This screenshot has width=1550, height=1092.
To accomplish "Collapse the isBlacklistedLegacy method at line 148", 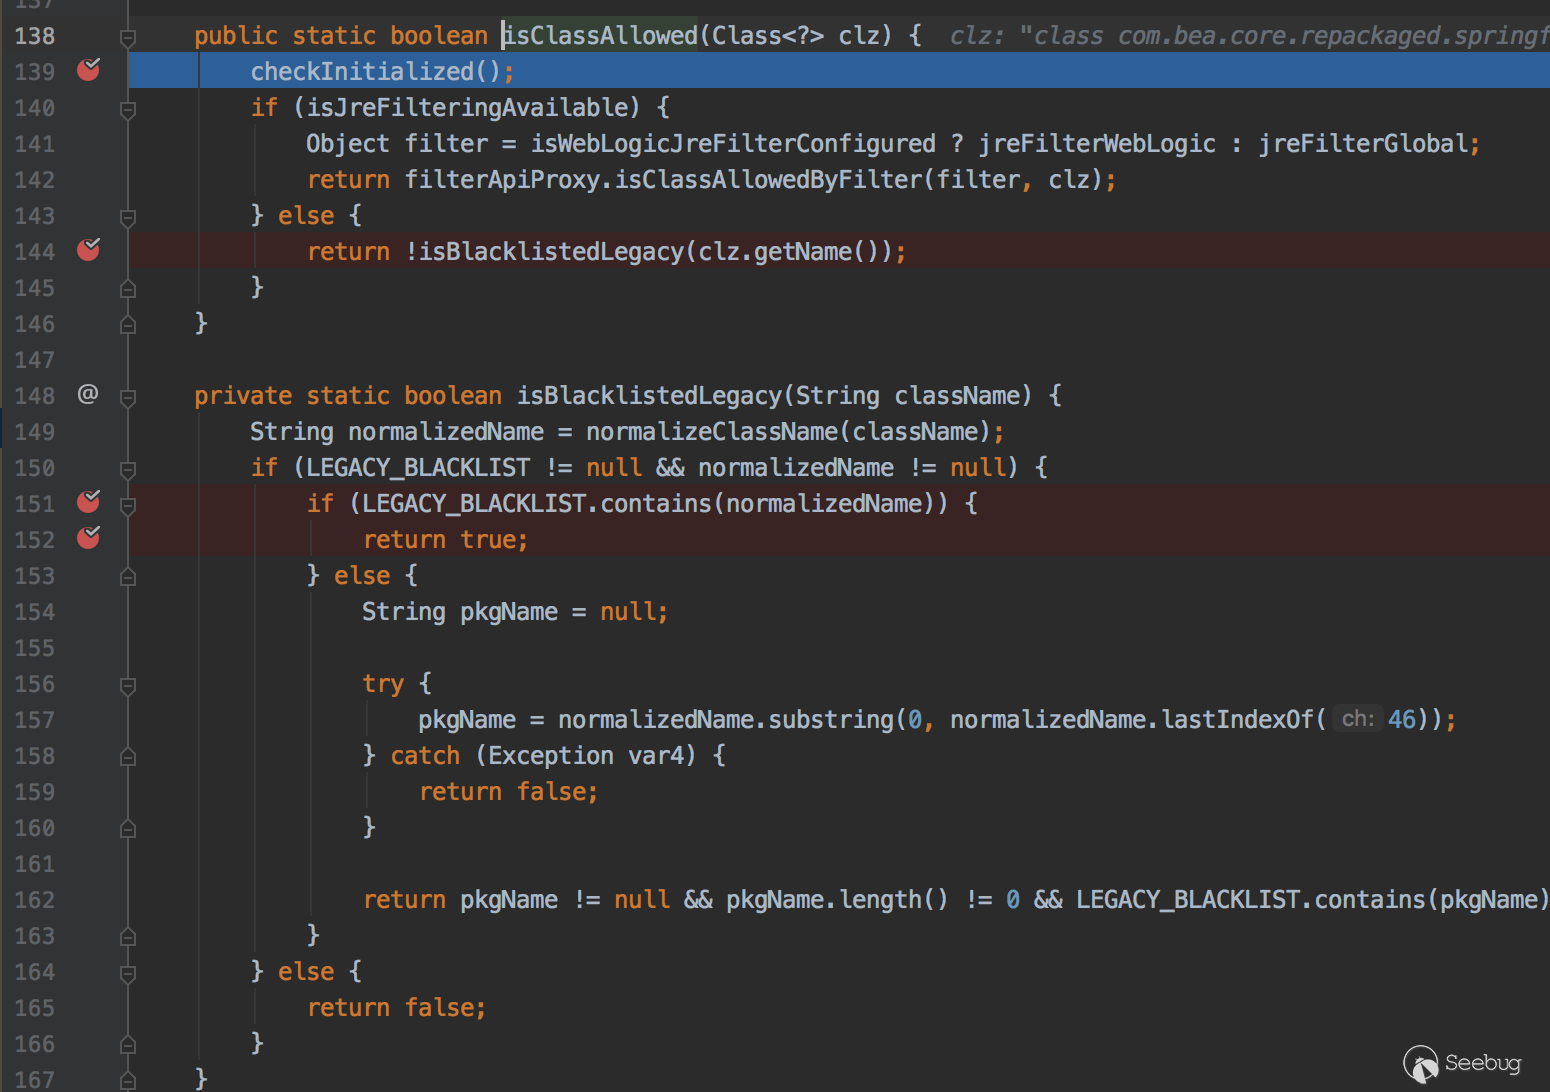I will point(128,398).
